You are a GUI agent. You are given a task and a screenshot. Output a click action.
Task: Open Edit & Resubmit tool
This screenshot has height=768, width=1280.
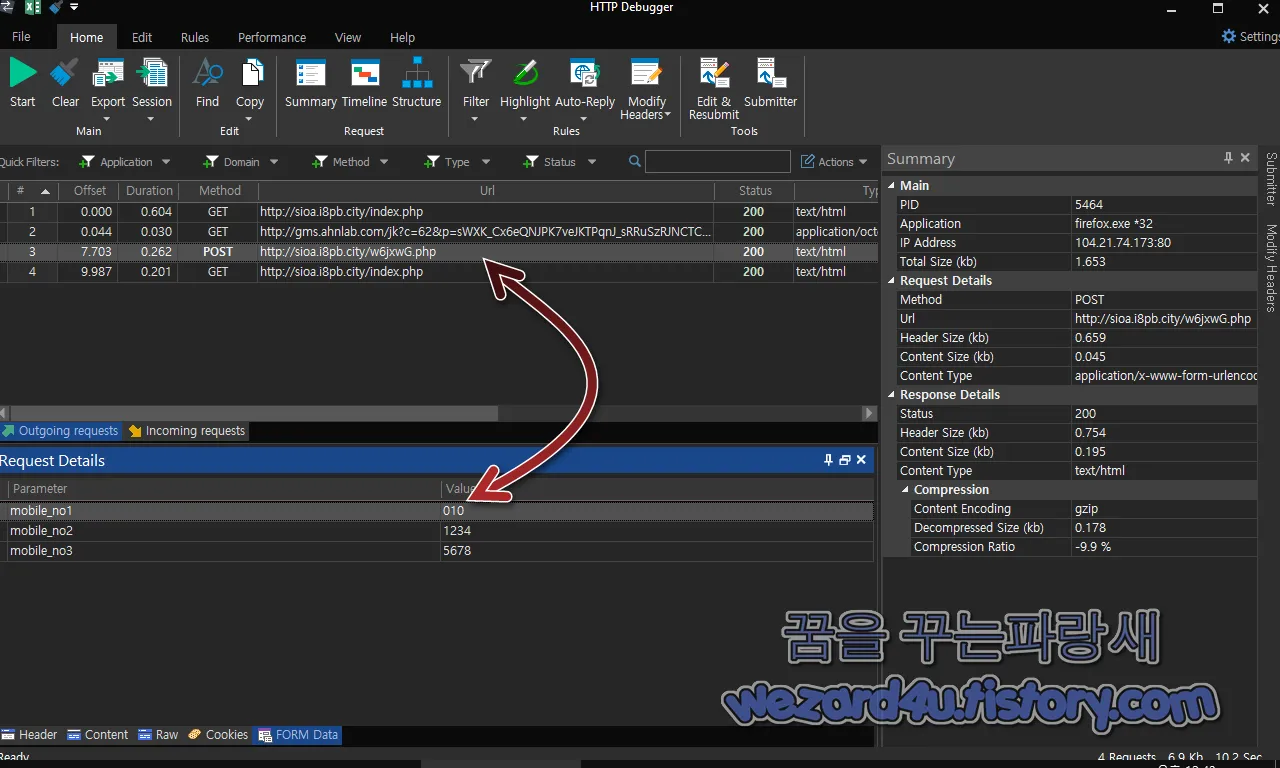[714, 89]
